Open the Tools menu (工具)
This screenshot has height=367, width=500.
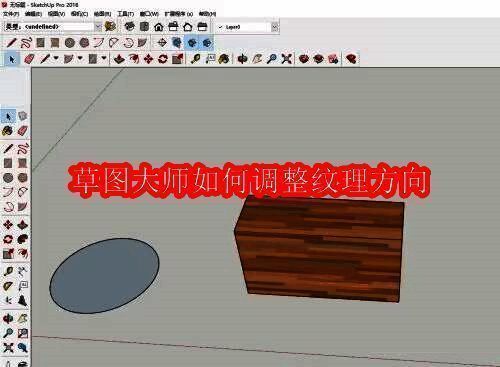(x=126, y=14)
